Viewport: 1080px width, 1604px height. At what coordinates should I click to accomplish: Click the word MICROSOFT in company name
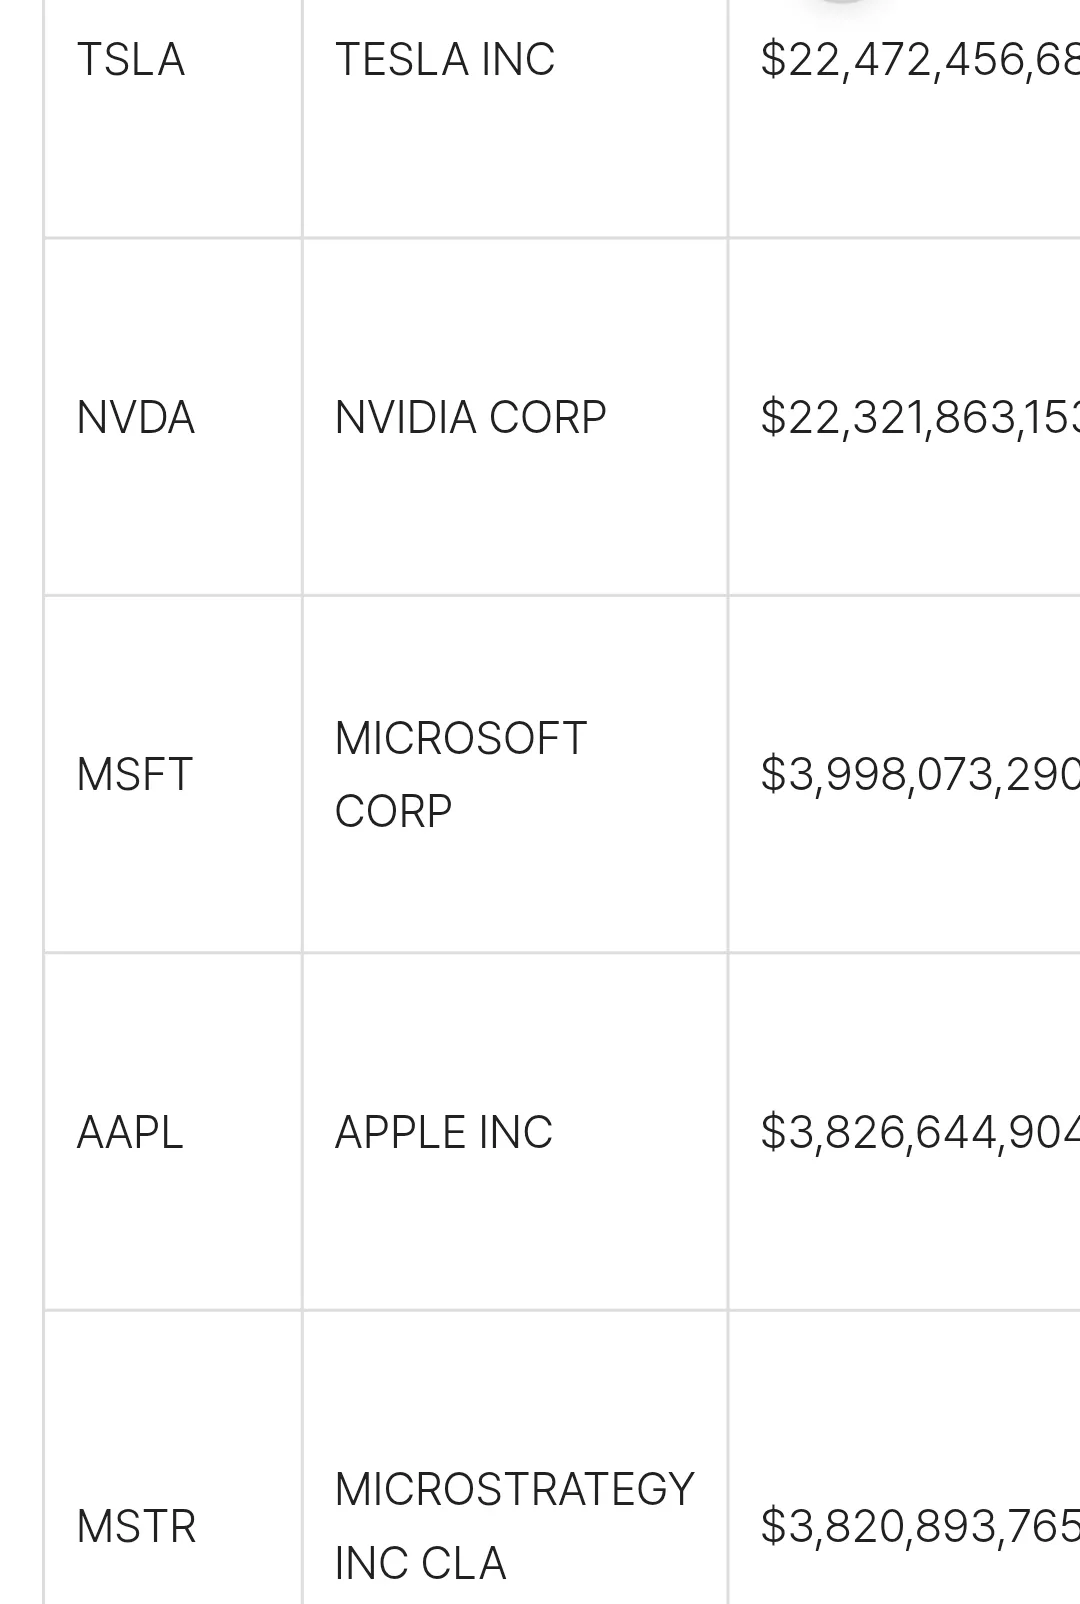(460, 739)
